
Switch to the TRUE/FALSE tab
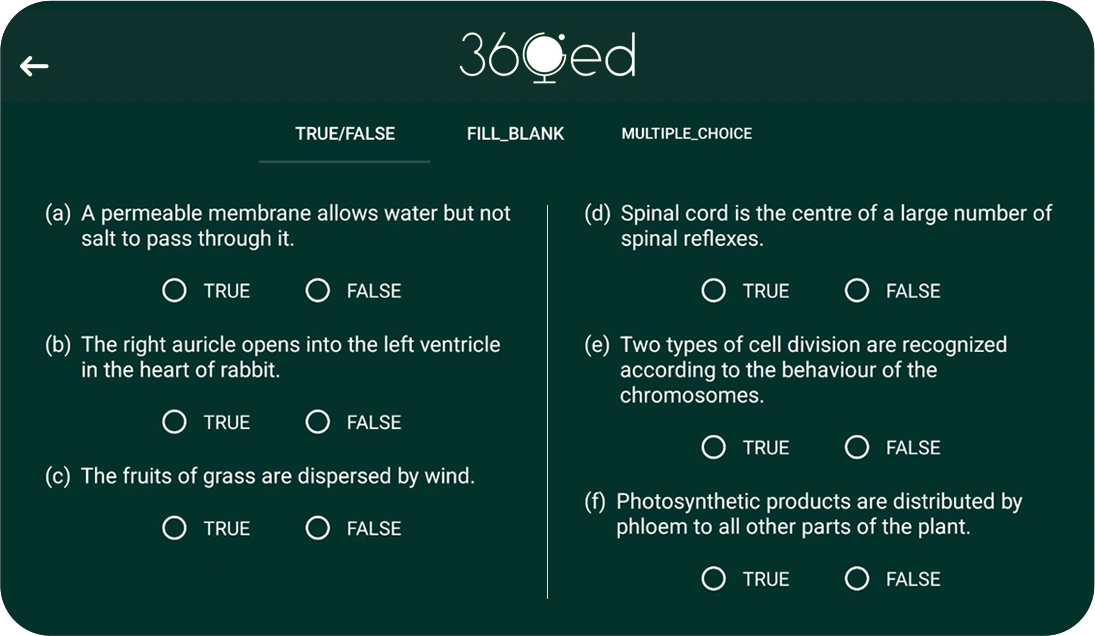tap(345, 133)
